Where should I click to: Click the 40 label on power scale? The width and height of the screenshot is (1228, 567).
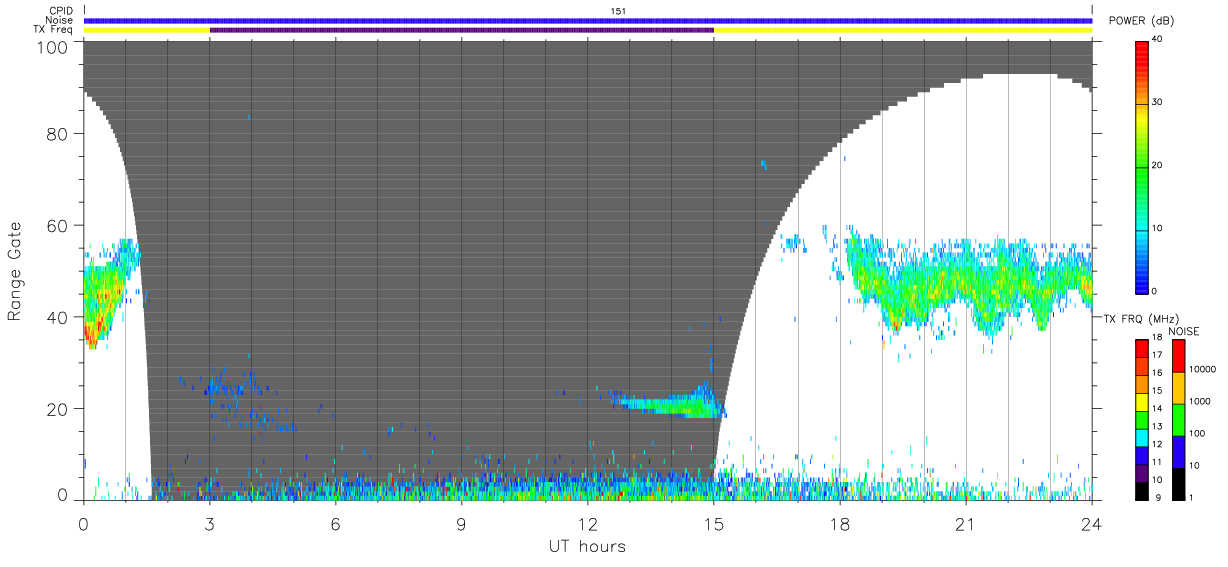1157,40
